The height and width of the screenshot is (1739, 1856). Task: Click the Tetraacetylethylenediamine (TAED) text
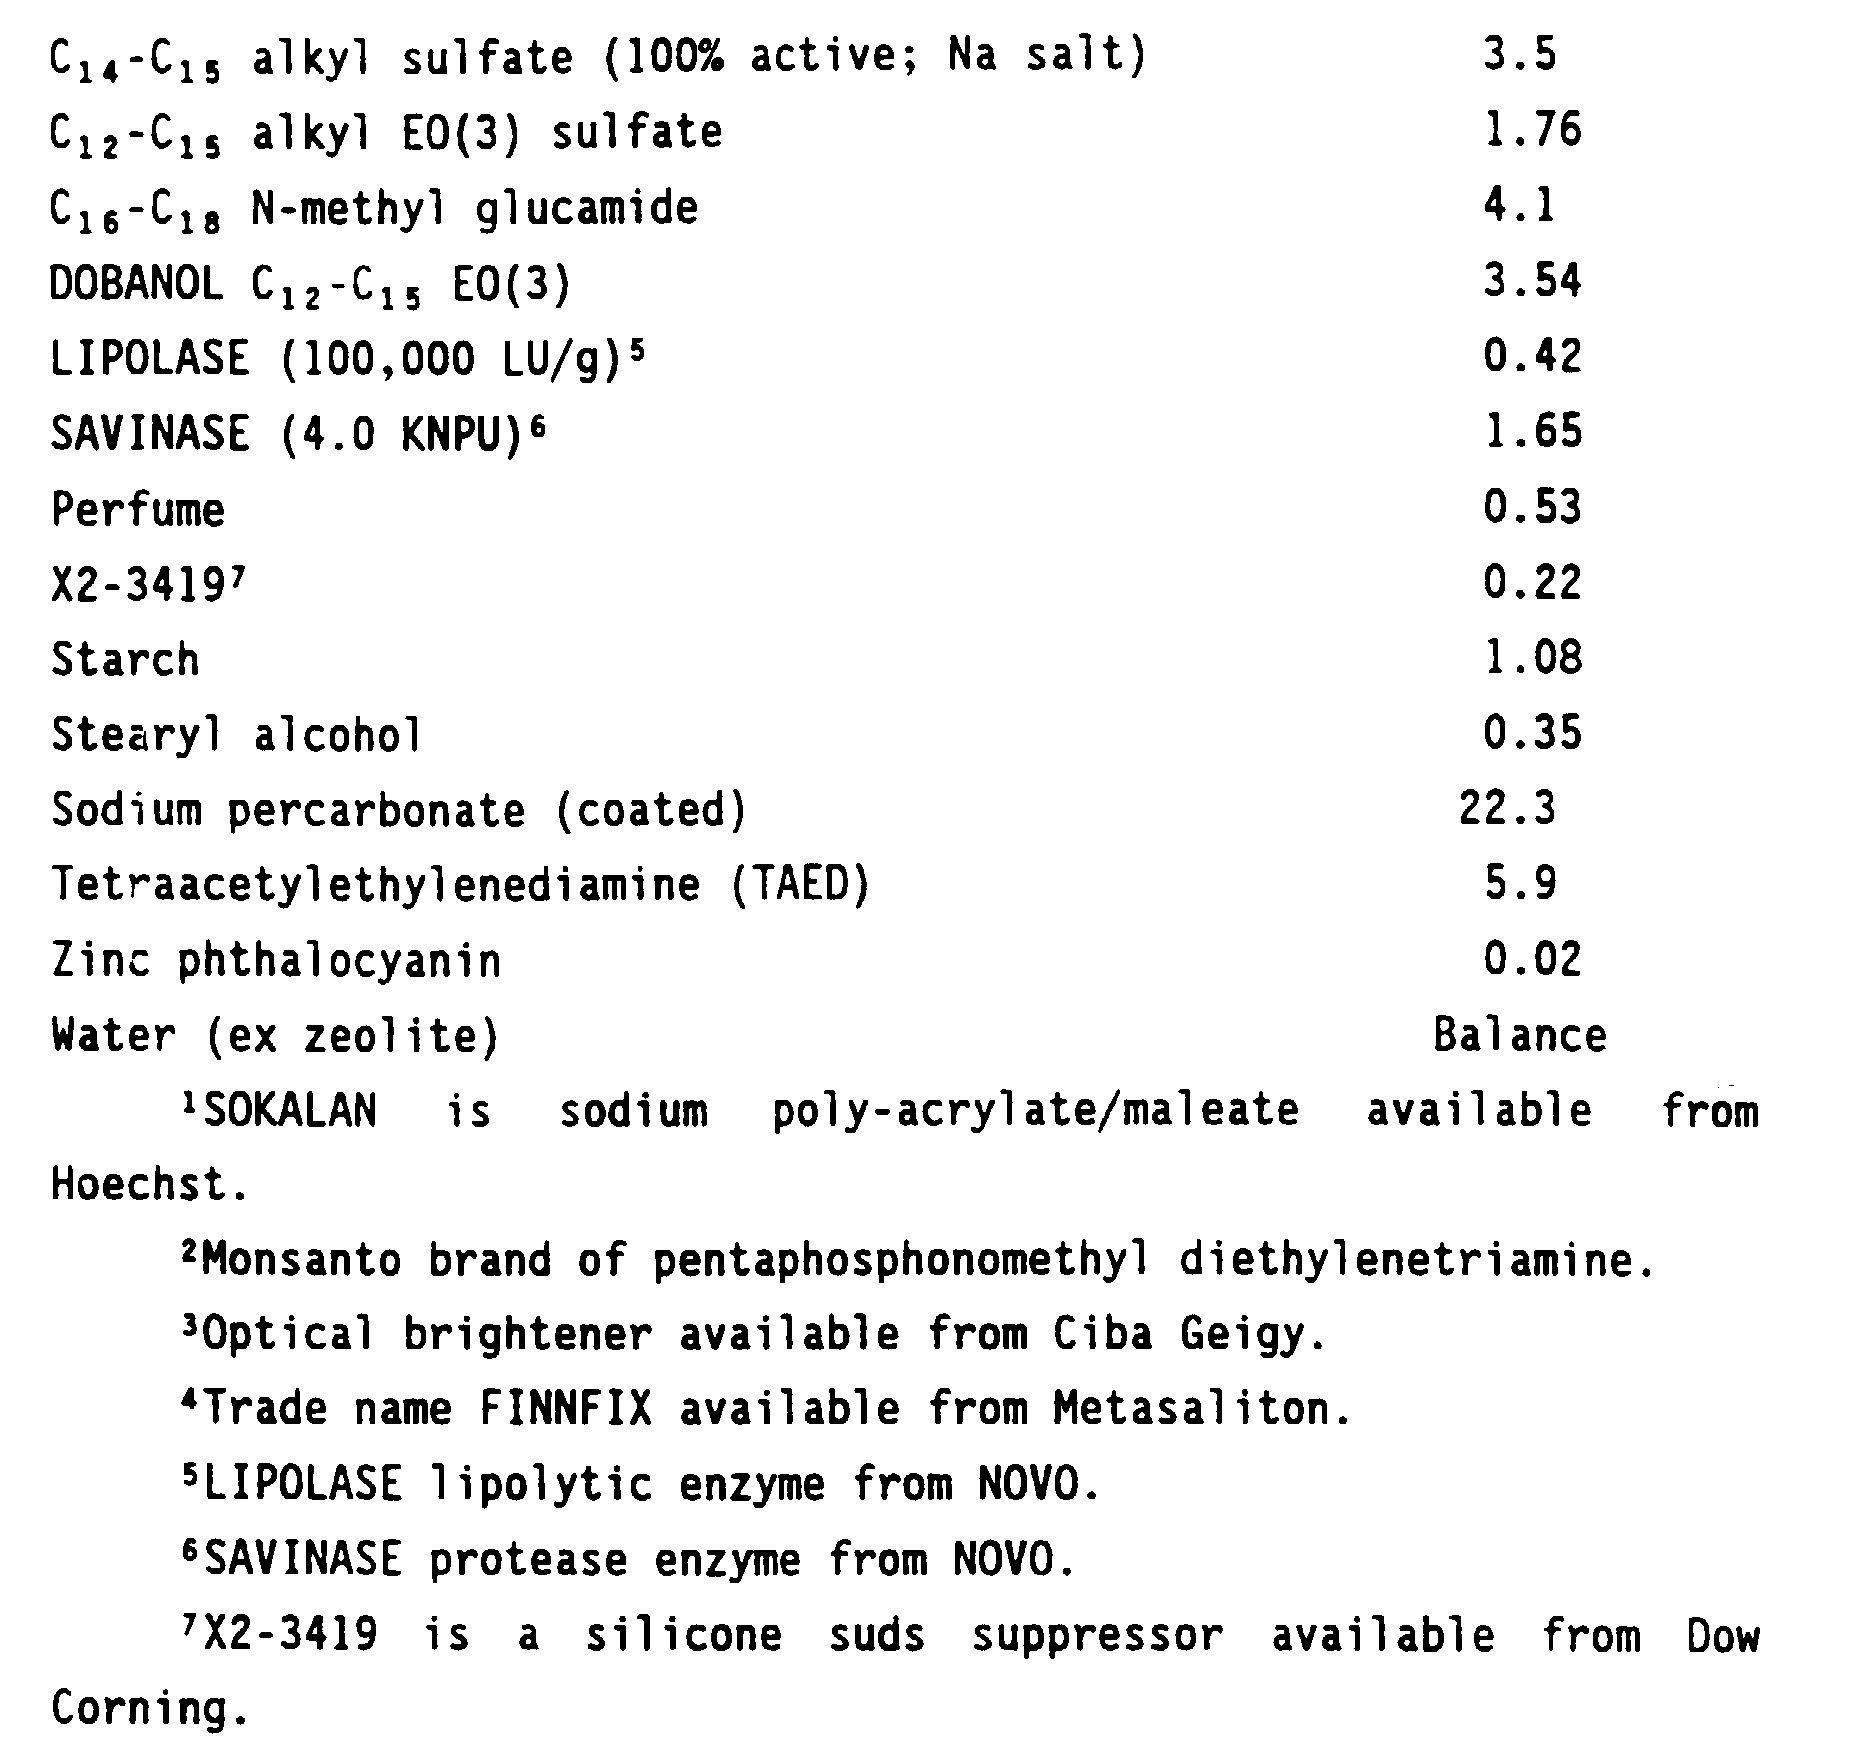tap(460, 885)
